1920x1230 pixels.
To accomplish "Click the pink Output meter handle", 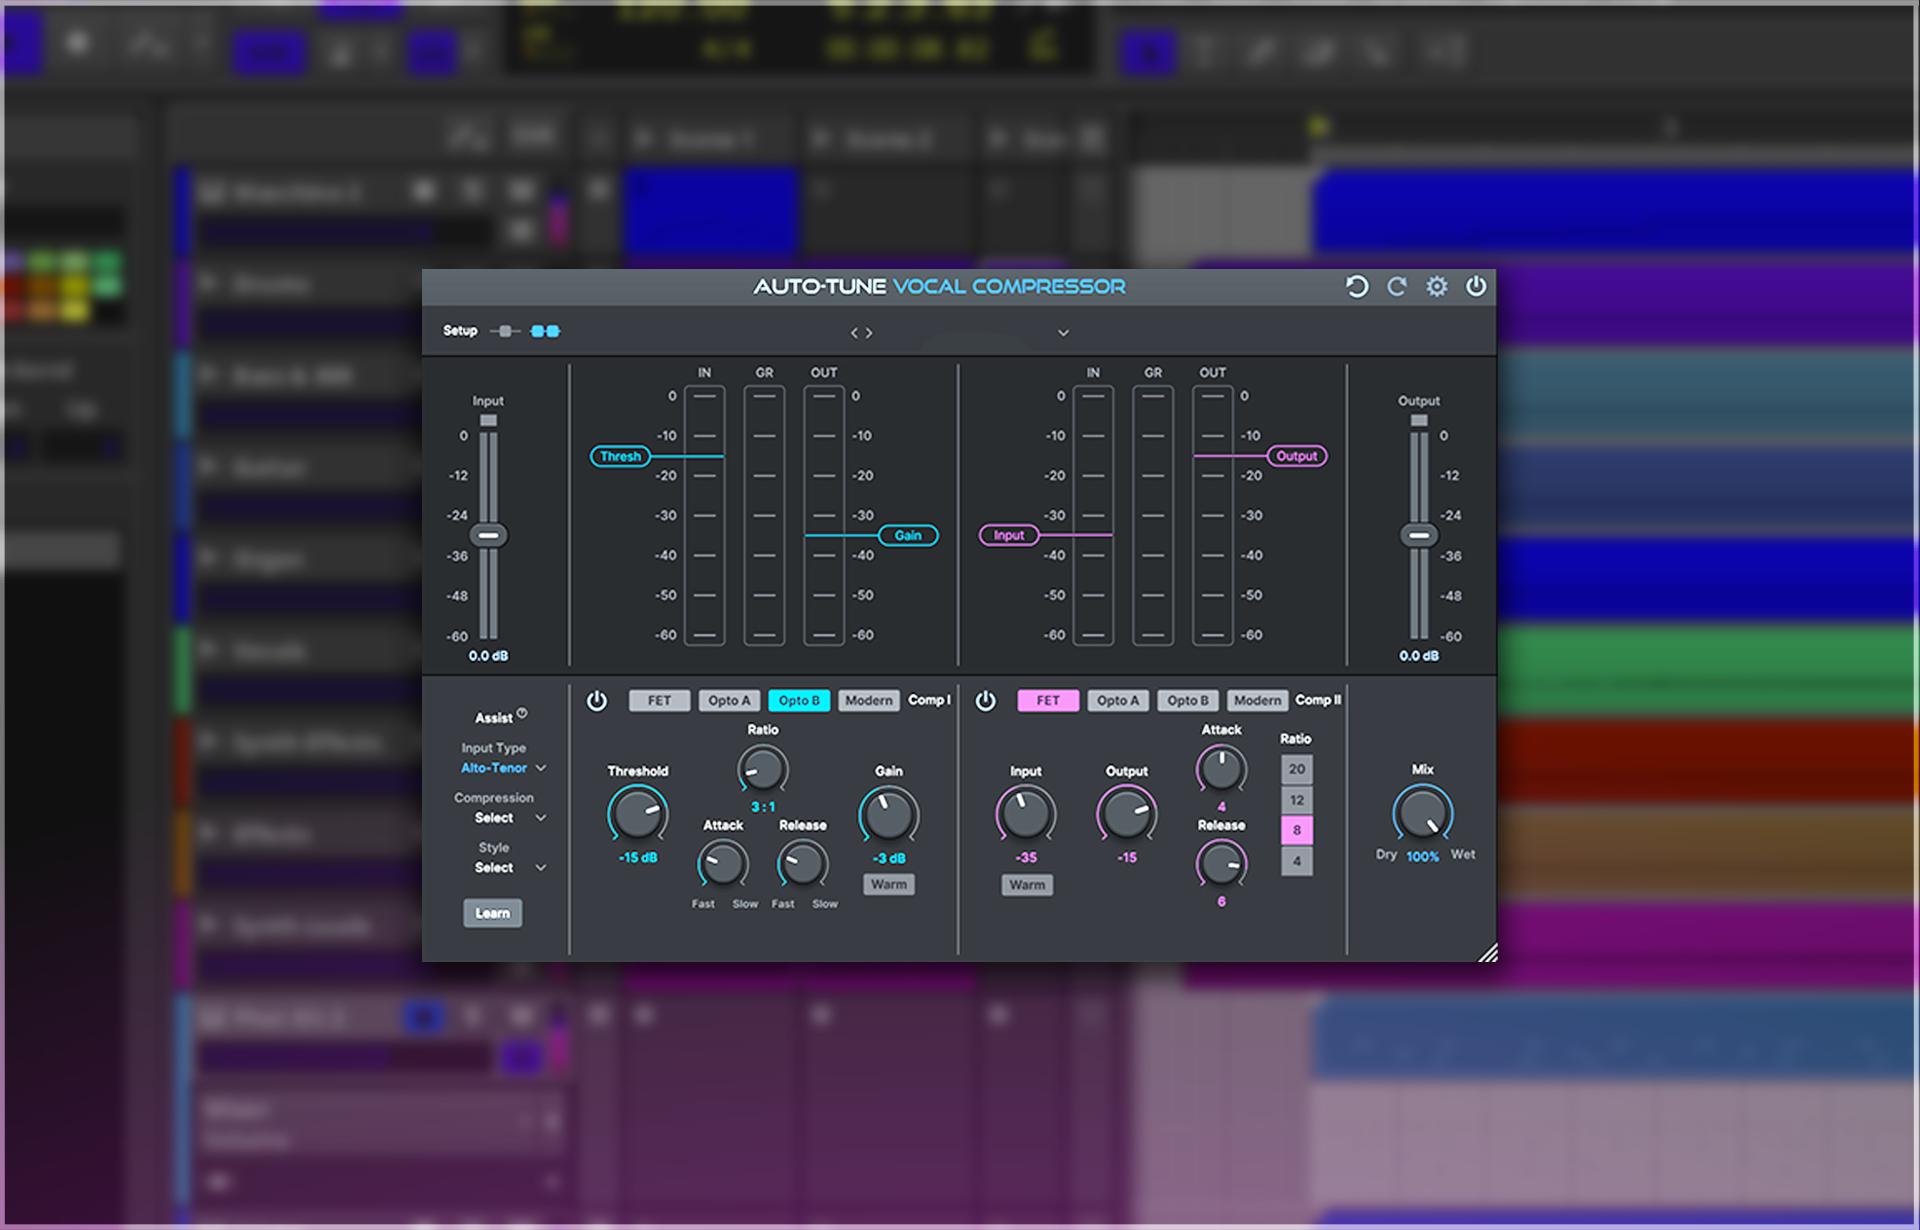I will click(1297, 456).
